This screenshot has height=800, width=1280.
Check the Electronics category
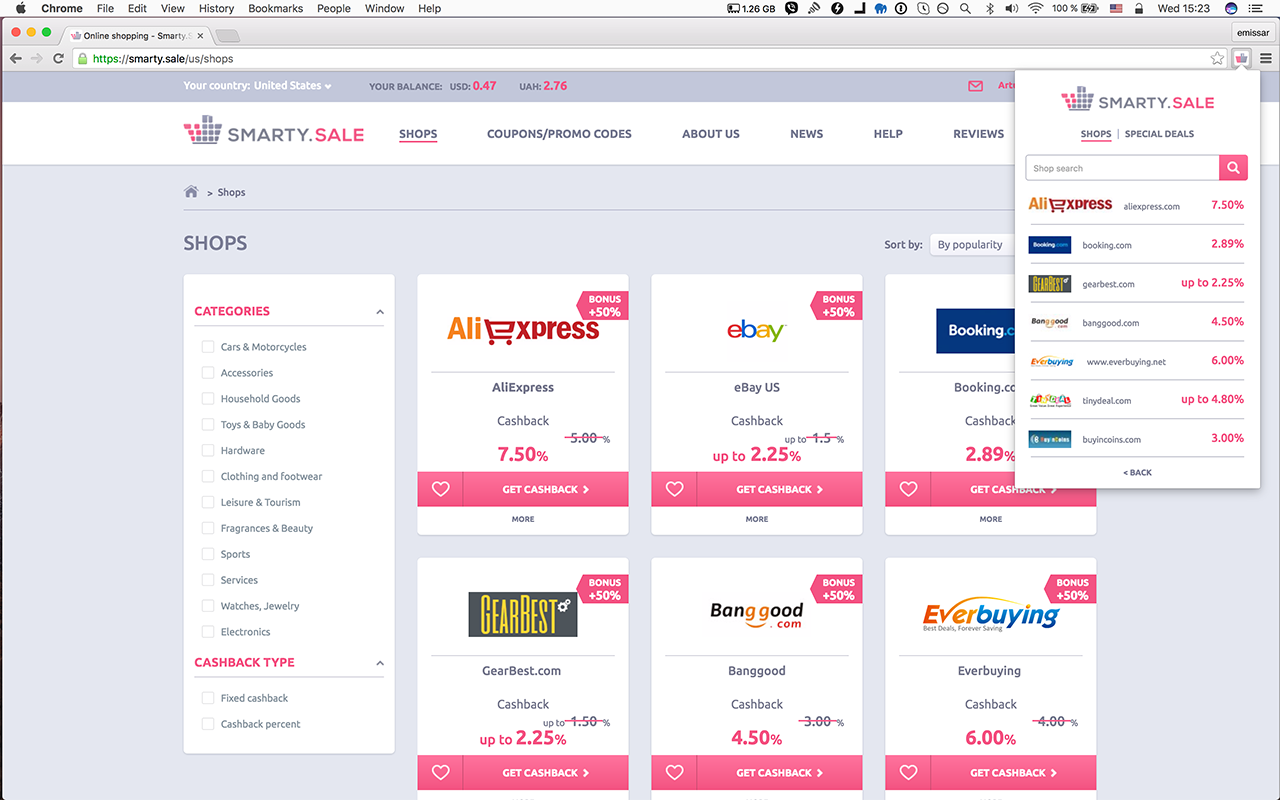208,632
